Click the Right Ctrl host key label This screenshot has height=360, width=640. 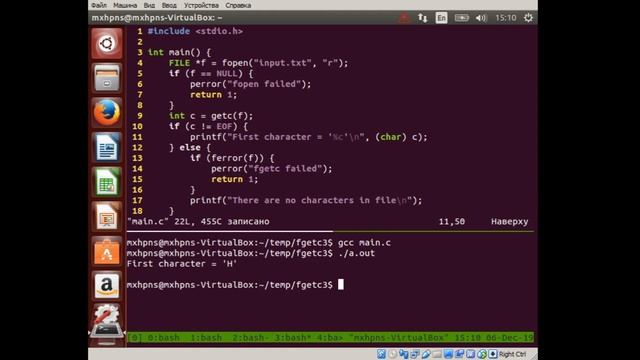(x=513, y=354)
